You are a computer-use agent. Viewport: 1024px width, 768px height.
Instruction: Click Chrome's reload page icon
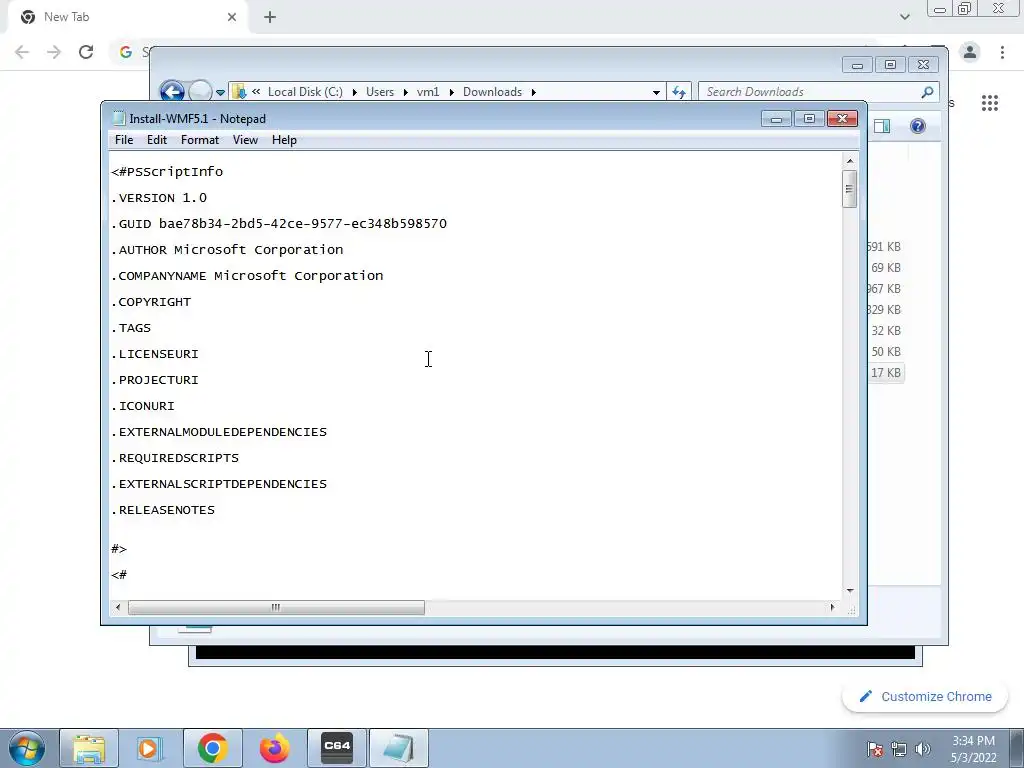[86, 52]
